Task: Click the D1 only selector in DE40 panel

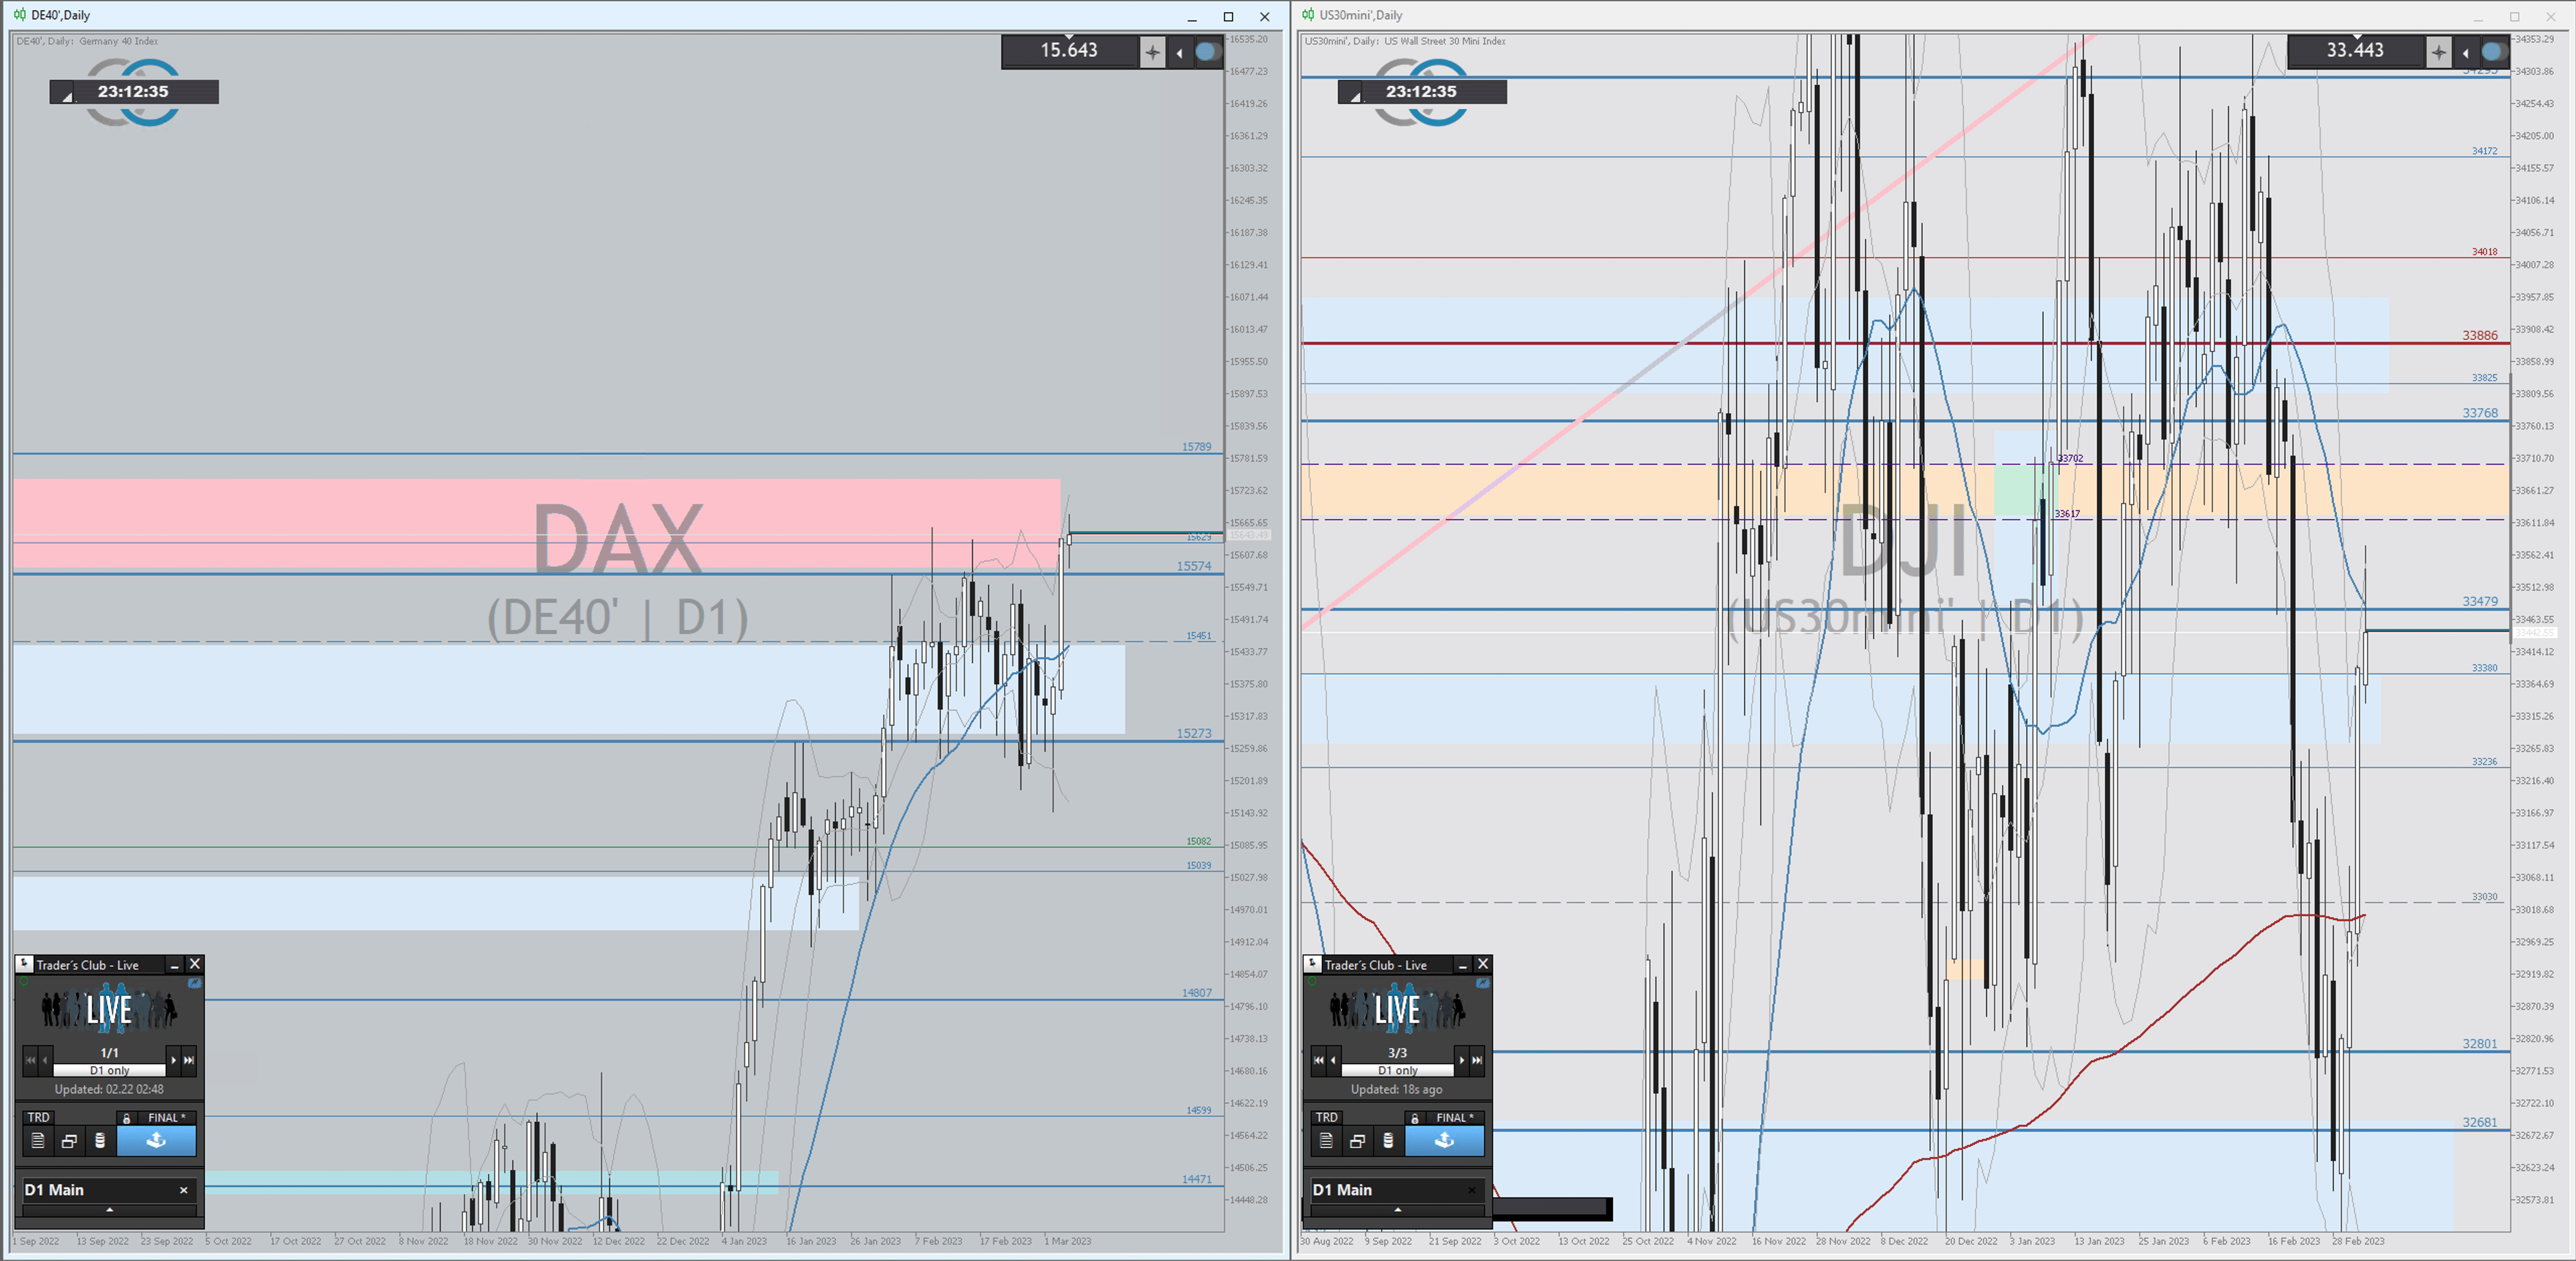Action: pyautogui.click(x=110, y=1070)
